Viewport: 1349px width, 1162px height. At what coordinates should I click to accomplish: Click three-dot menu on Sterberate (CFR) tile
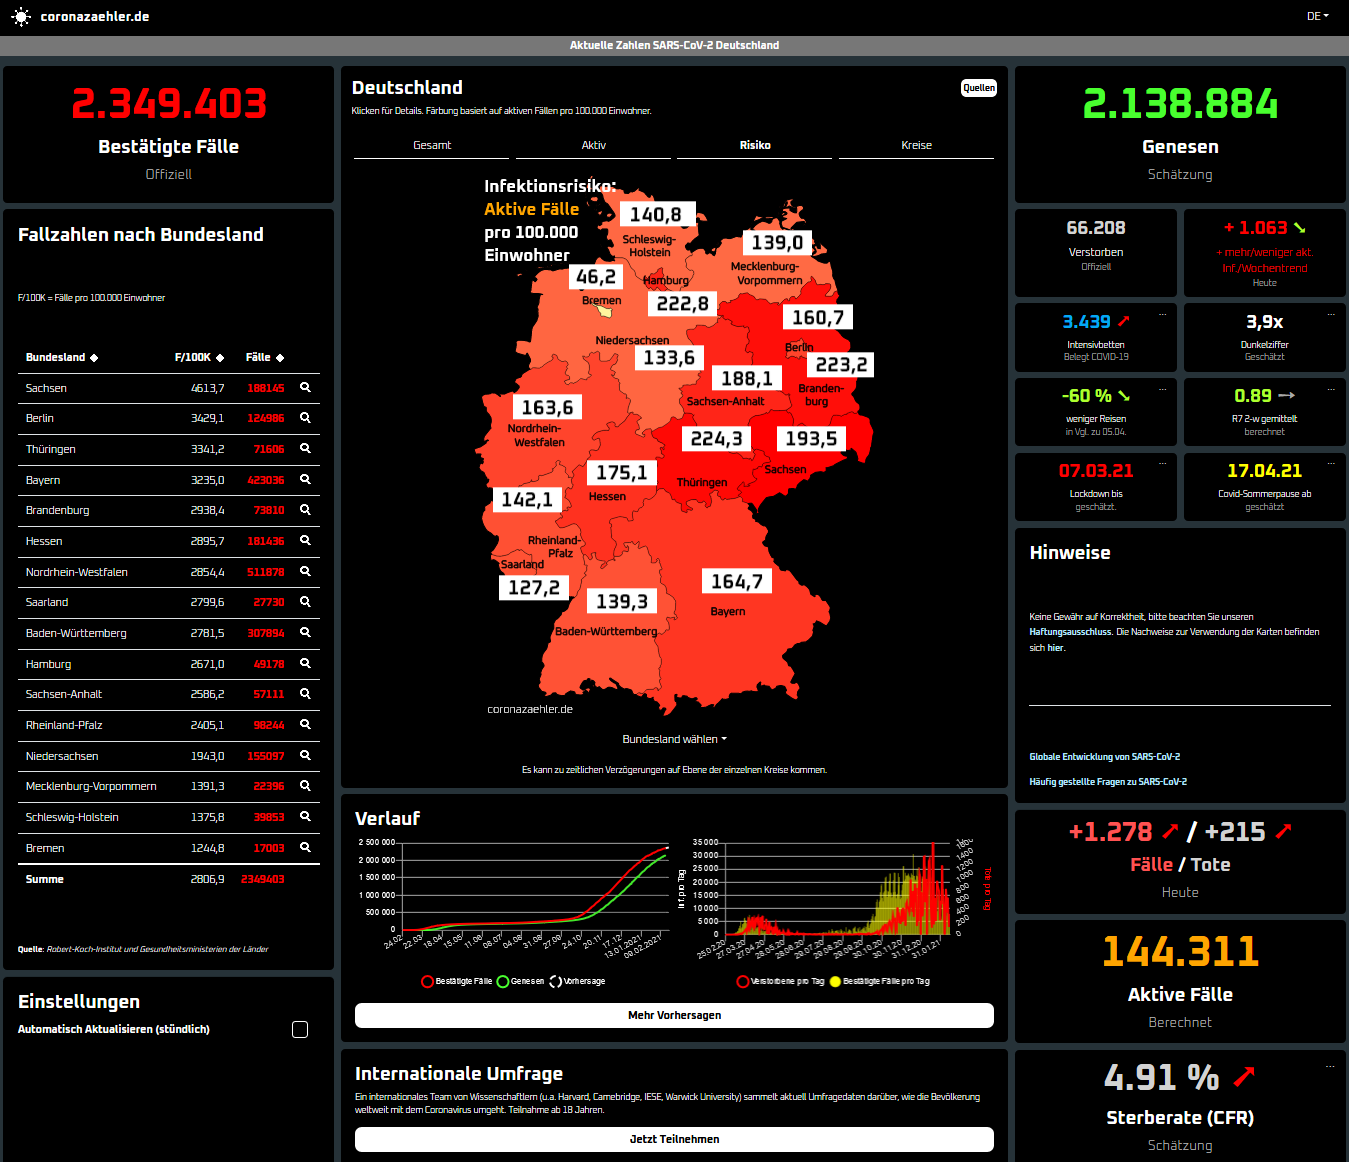tap(1330, 1066)
